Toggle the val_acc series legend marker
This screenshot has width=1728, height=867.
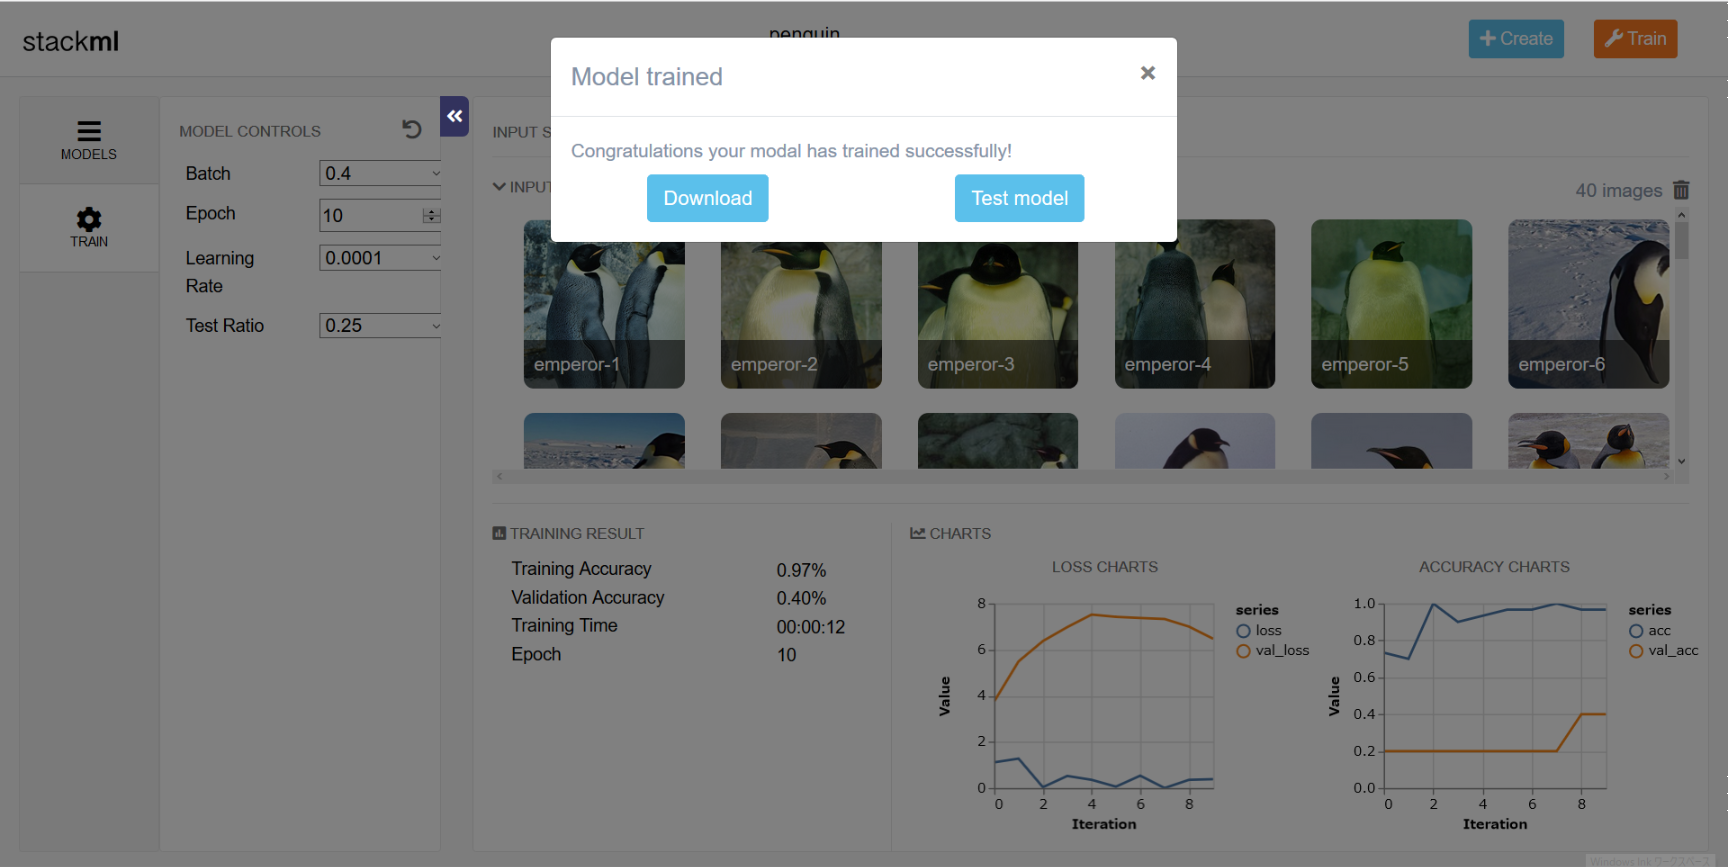[1636, 651]
